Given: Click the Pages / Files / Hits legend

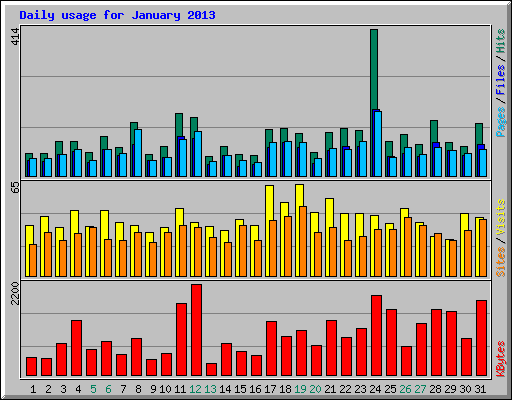Looking at the screenshot, I should pyautogui.click(x=501, y=83).
